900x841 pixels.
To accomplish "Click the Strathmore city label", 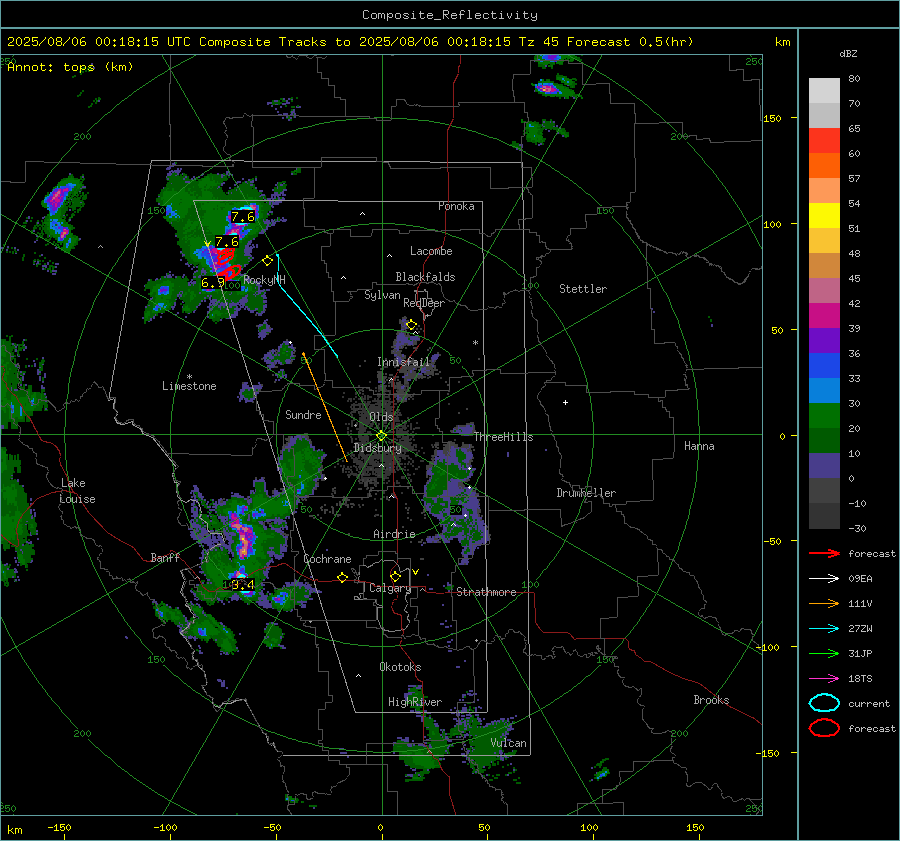I will point(486,592).
